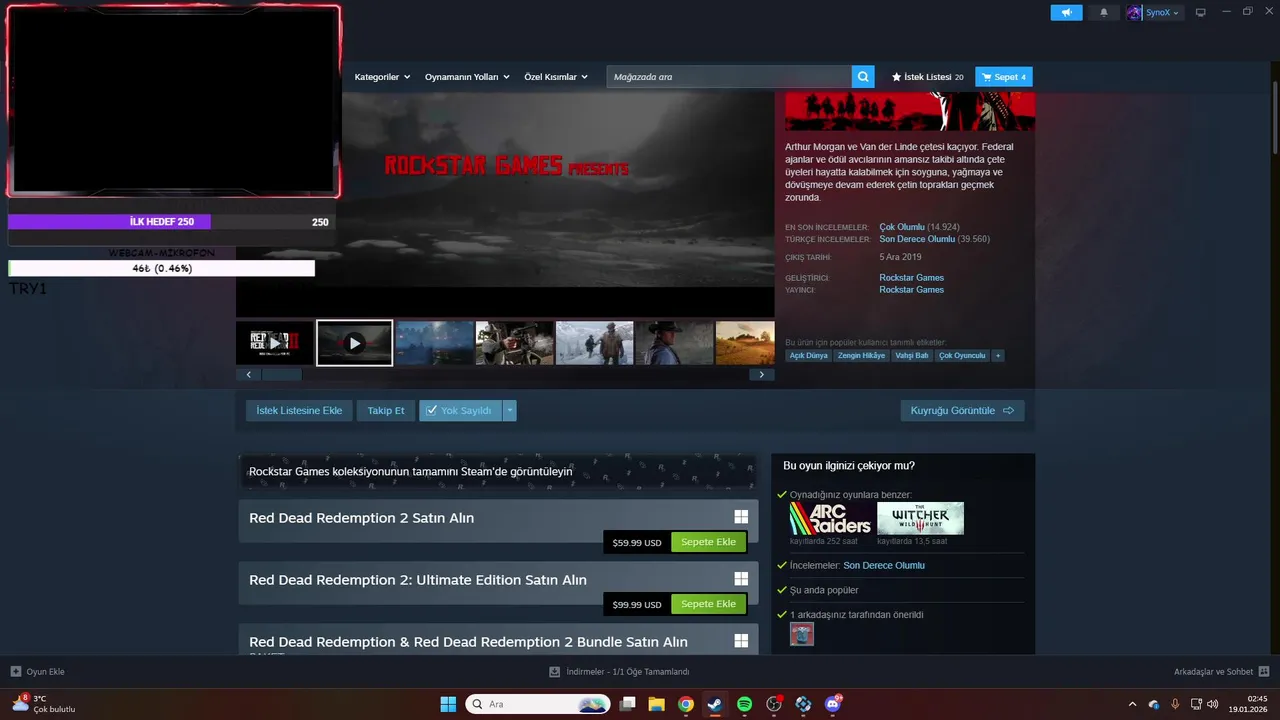Open the SynoX account dropdown
The image size is (1280, 720).
click(1154, 13)
